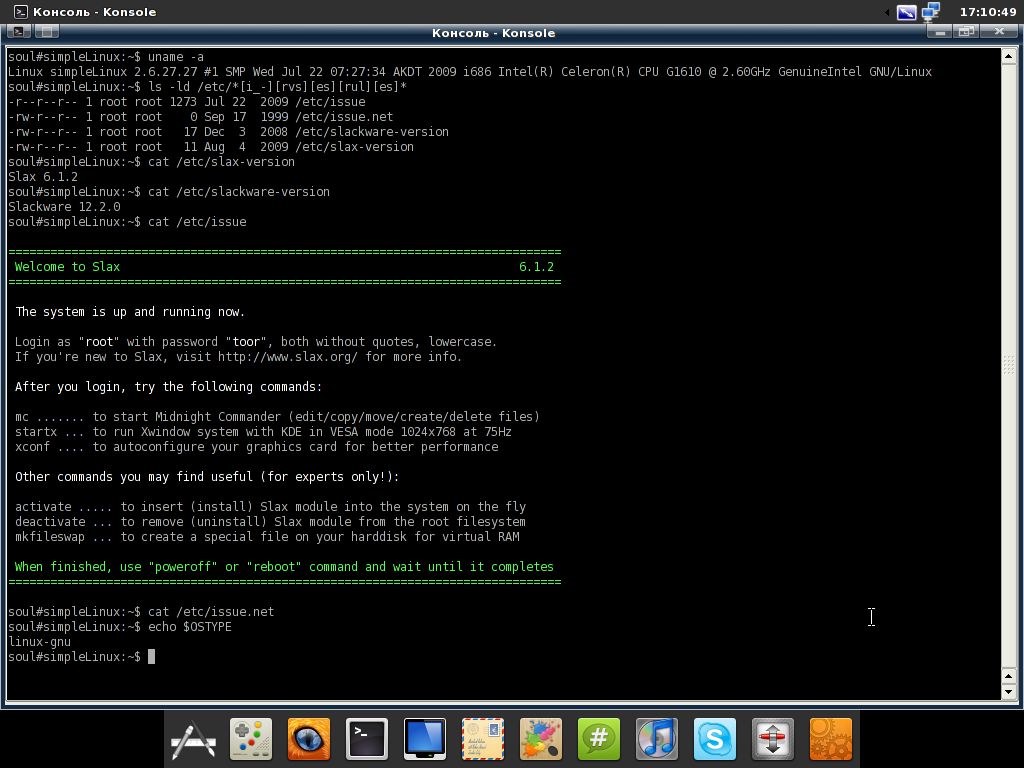Viewport: 1024px width, 768px height.
Task: Click the 'cat /etc/issue.net' command line
Action: [x=211, y=611]
